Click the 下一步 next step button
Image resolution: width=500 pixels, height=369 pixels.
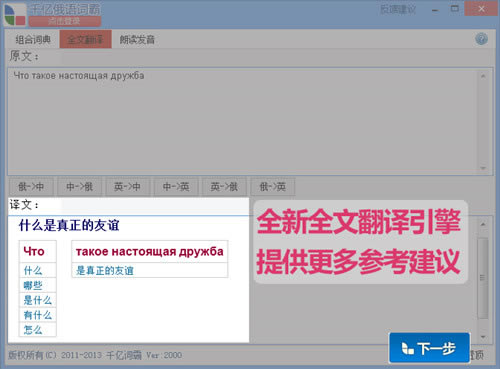[429, 348]
